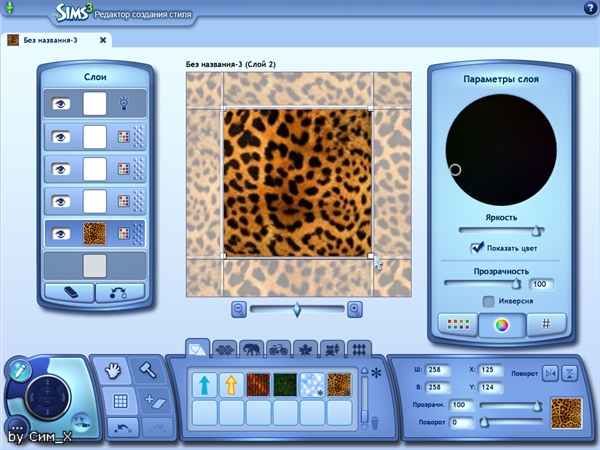
Task: Click the zoom out magnifier icon
Action: point(239,309)
